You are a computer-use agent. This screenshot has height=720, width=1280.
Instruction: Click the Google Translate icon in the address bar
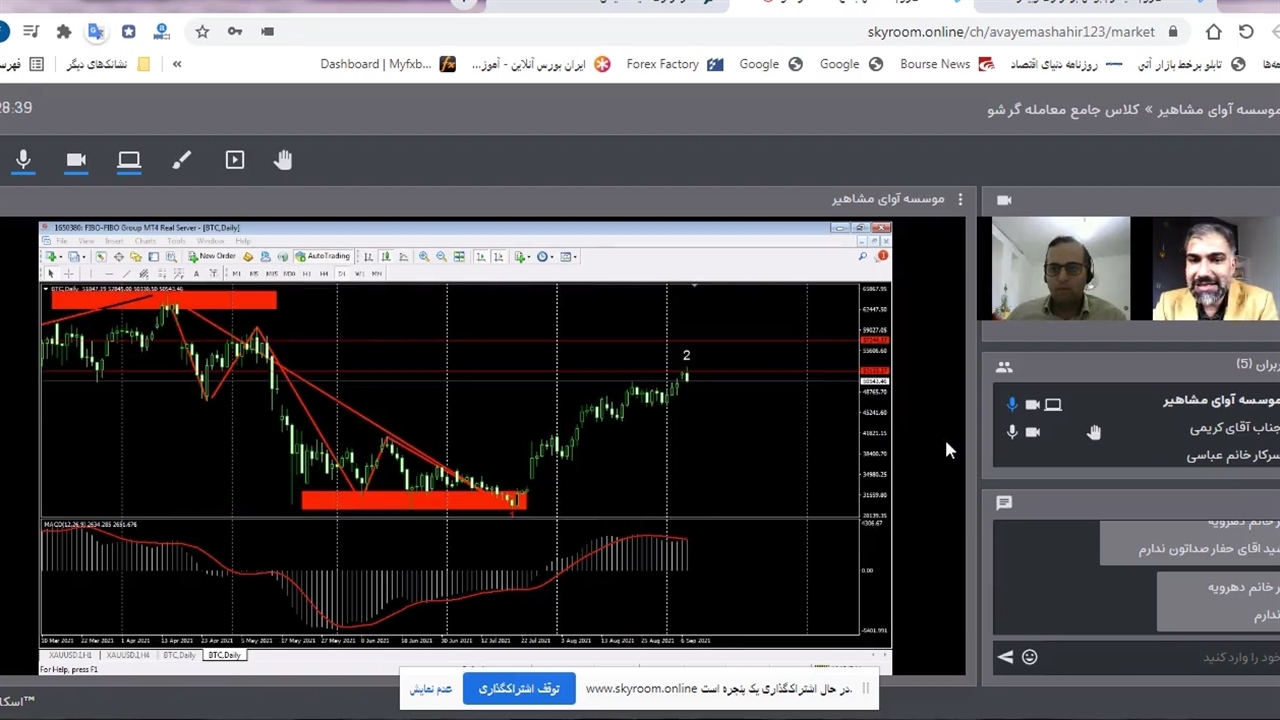click(x=96, y=32)
